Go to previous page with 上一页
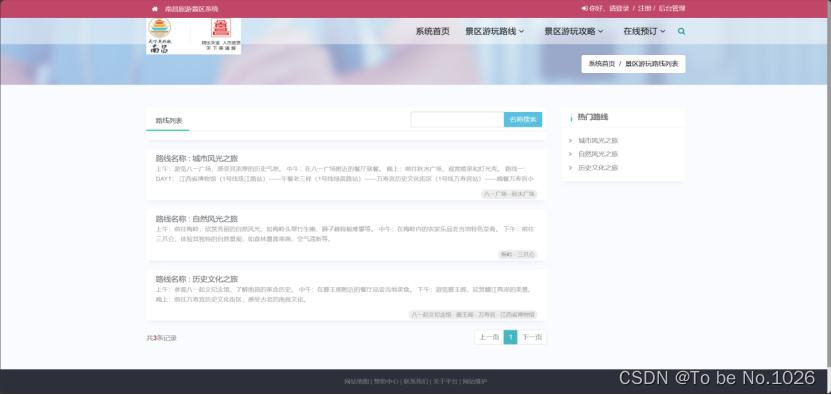This screenshot has height=395, width=831. [489, 337]
